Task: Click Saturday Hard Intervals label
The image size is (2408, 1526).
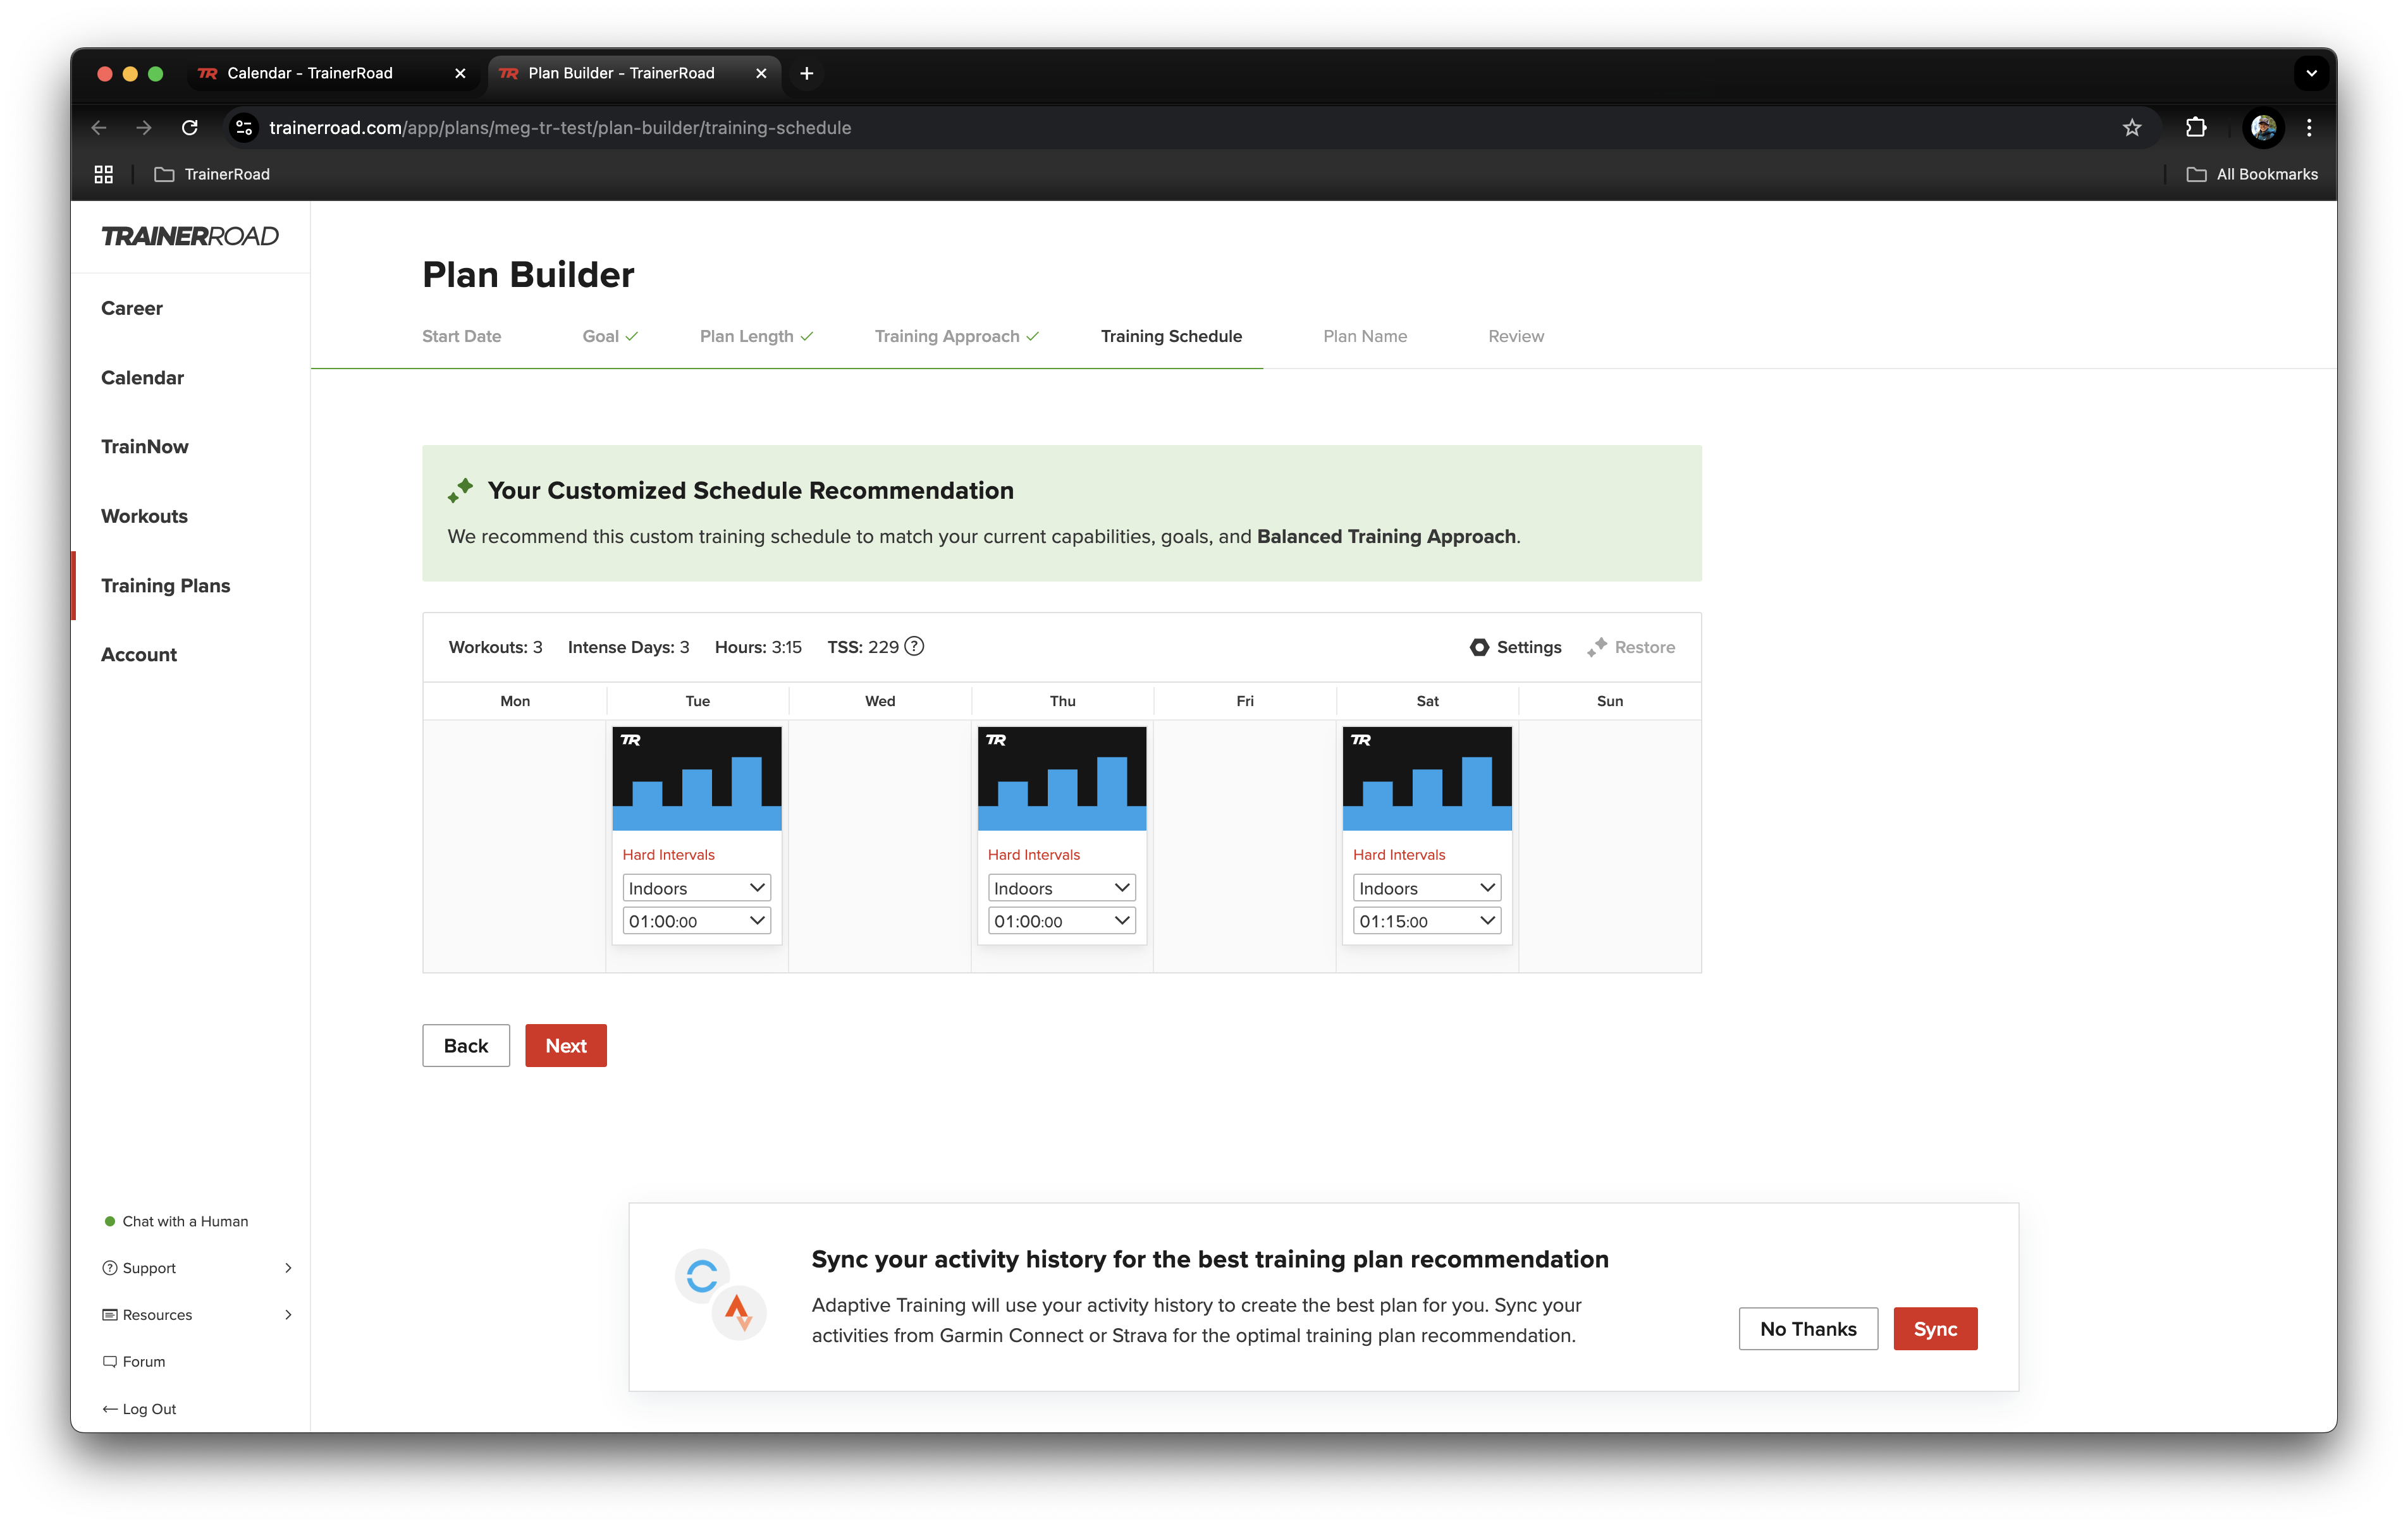Action: [1399, 855]
